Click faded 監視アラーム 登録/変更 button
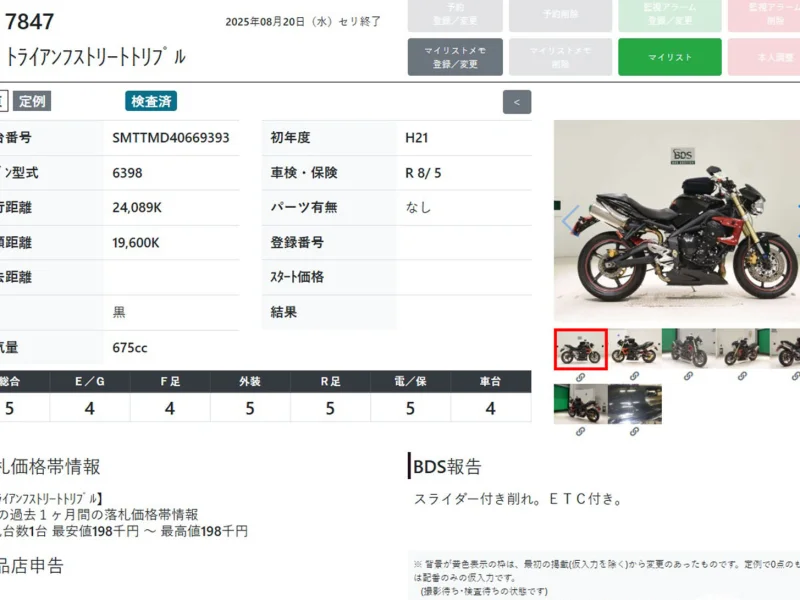 point(670,14)
